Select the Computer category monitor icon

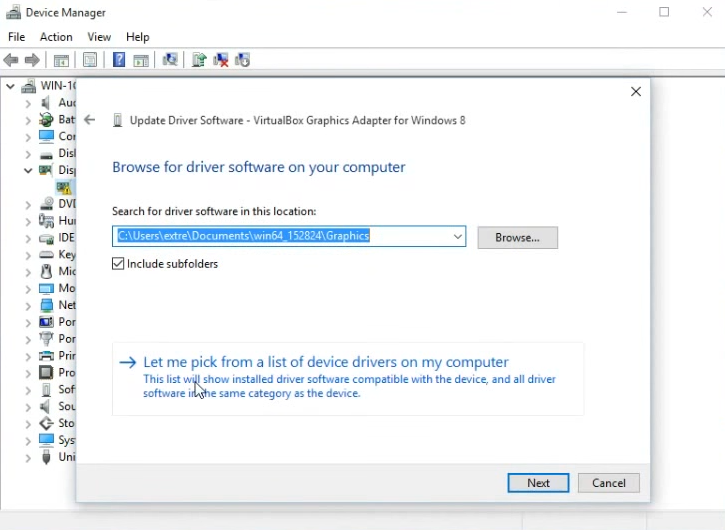[x=46, y=136]
